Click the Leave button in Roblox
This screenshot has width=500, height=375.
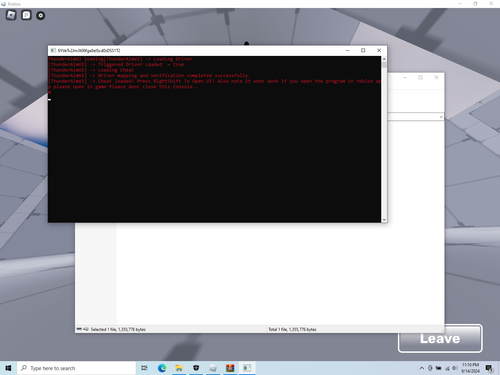(440, 338)
